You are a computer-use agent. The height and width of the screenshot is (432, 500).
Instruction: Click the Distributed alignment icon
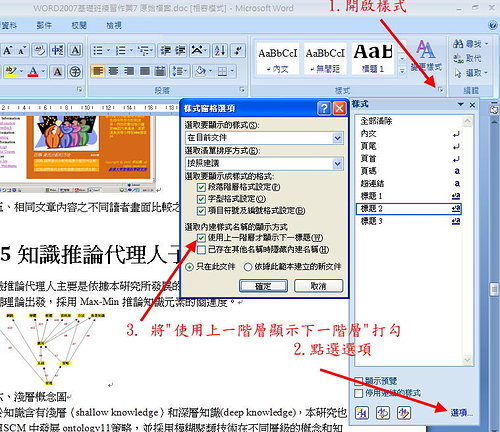tap(160, 71)
